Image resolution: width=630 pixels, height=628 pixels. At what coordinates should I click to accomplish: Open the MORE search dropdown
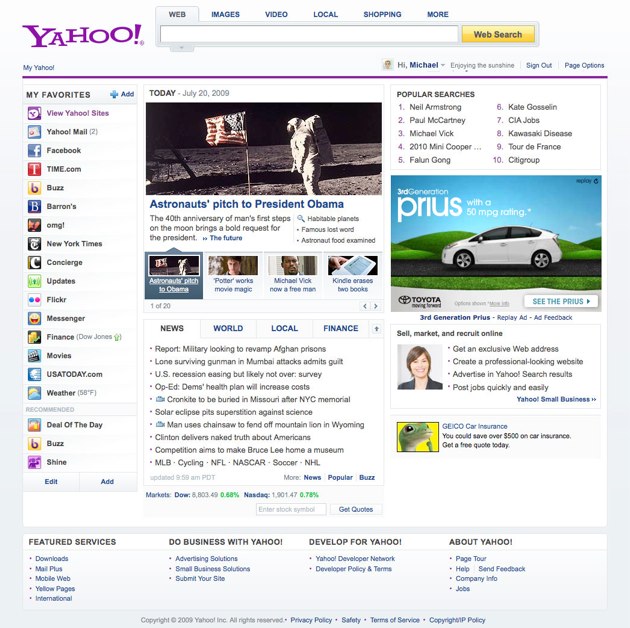[438, 14]
